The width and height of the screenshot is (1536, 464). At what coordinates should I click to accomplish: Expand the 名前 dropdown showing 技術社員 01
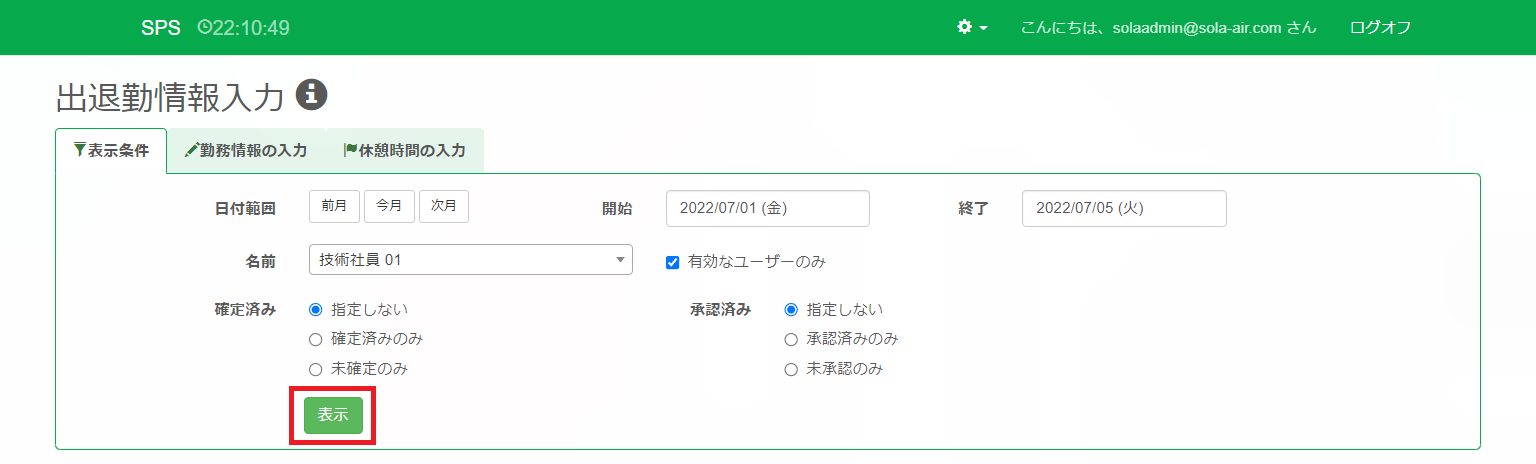coord(471,260)
